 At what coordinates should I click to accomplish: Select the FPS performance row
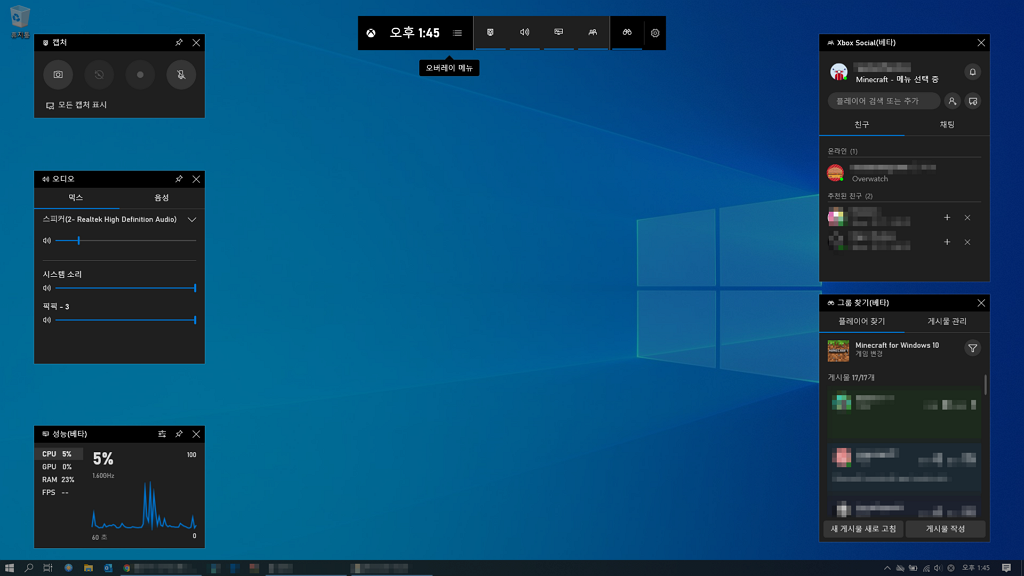[59, 492]
